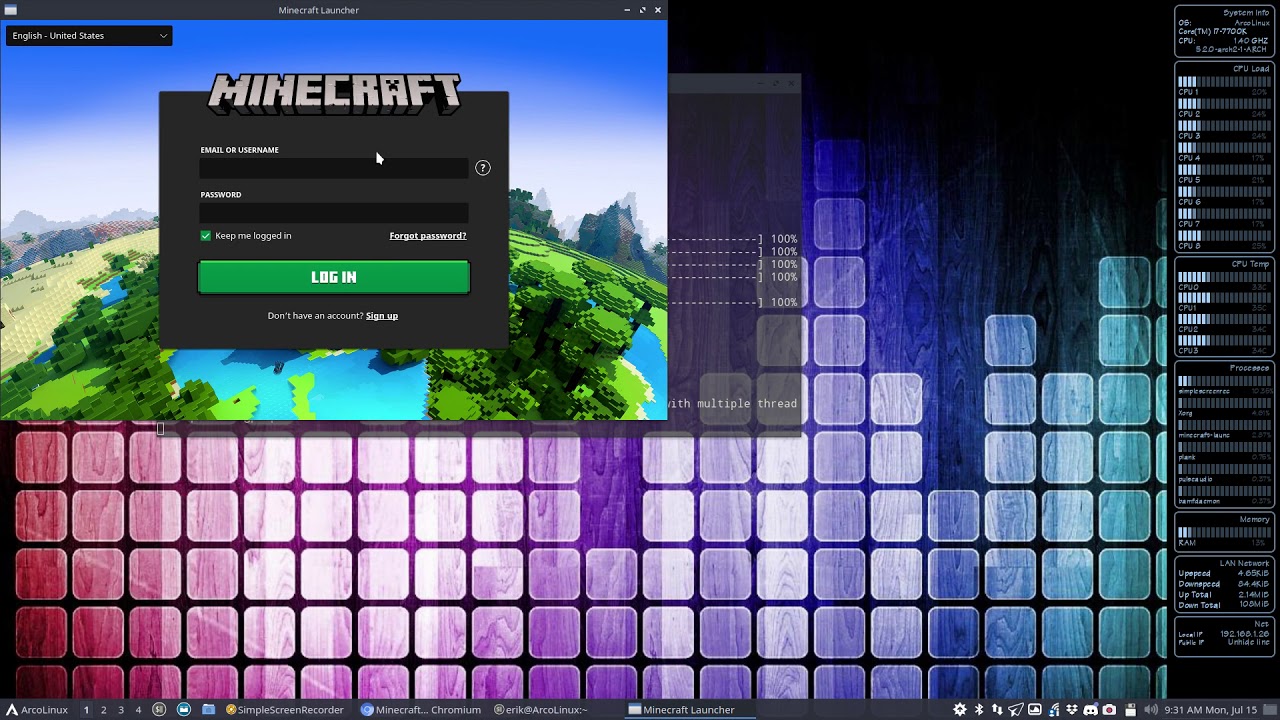This screenshot has height=720, width=1280.
Task: Open the English - United States language dropdown
Action: tap(89, 36)
